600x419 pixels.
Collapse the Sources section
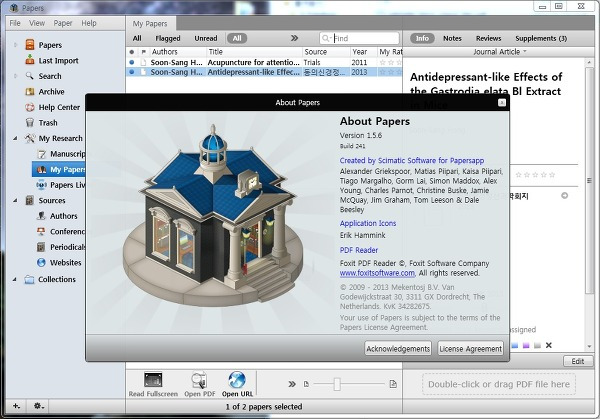coord(15,200)
